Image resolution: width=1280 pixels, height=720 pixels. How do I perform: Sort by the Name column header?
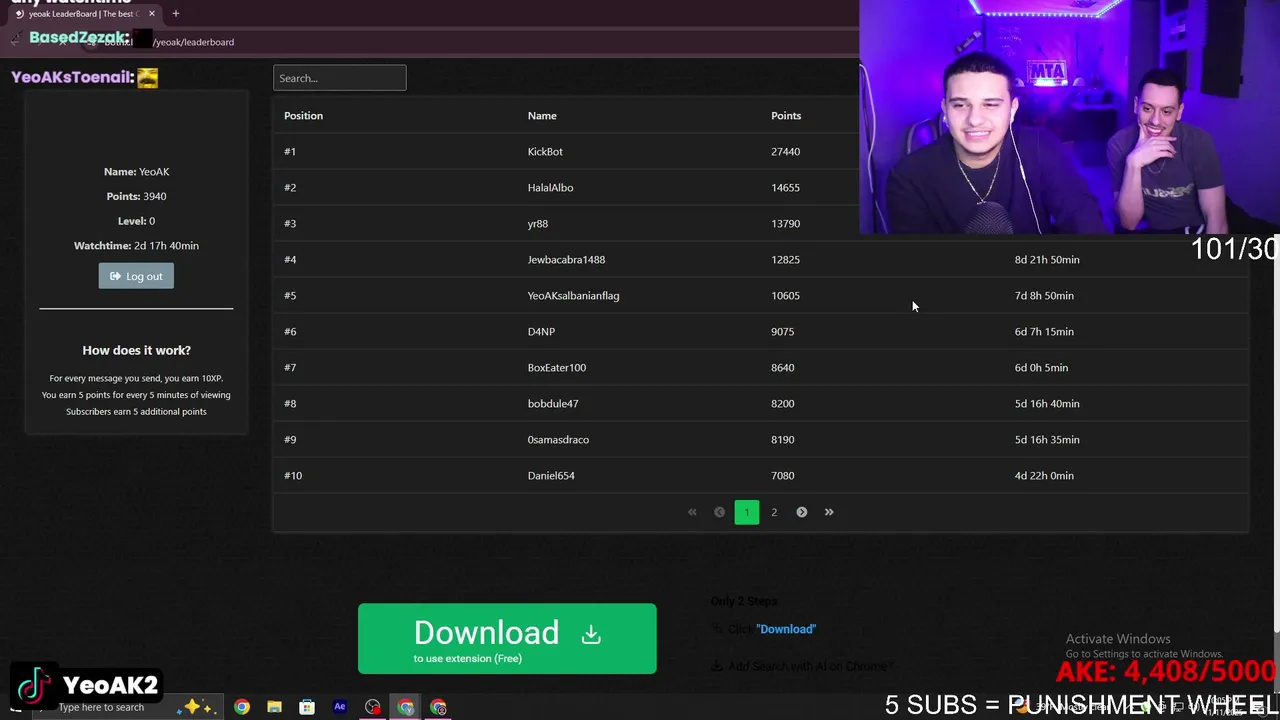click(542, 116)
